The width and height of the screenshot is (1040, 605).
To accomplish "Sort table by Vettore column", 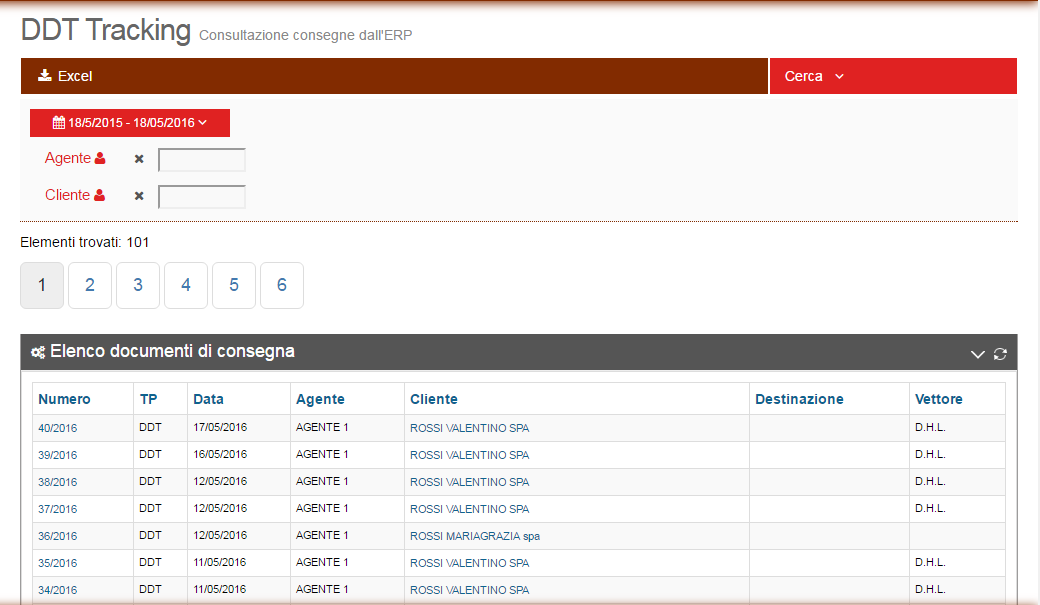I will point(938,399).
